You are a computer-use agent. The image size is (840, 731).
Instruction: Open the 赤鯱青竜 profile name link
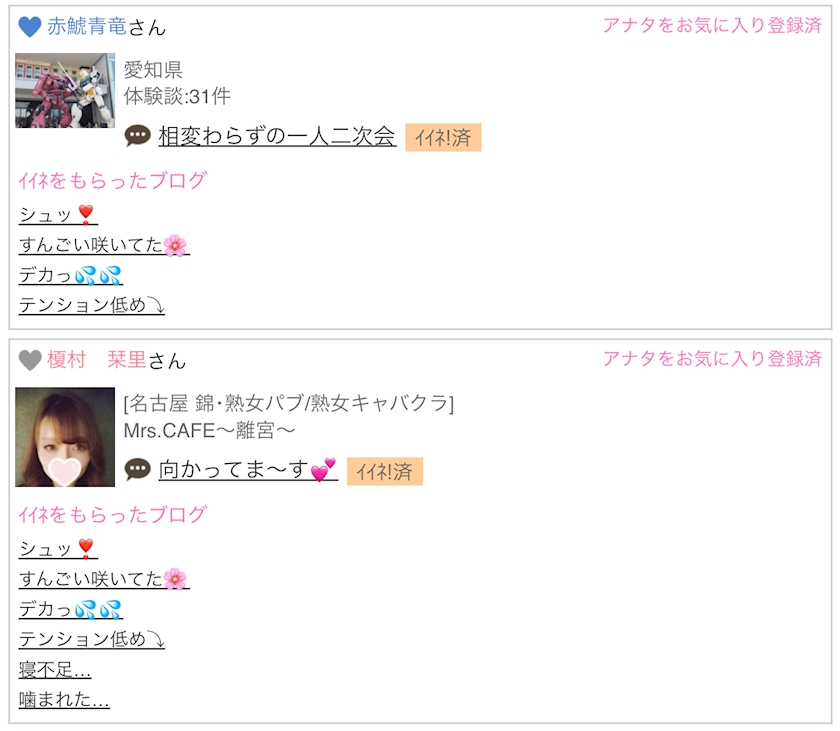coord(87,26)
